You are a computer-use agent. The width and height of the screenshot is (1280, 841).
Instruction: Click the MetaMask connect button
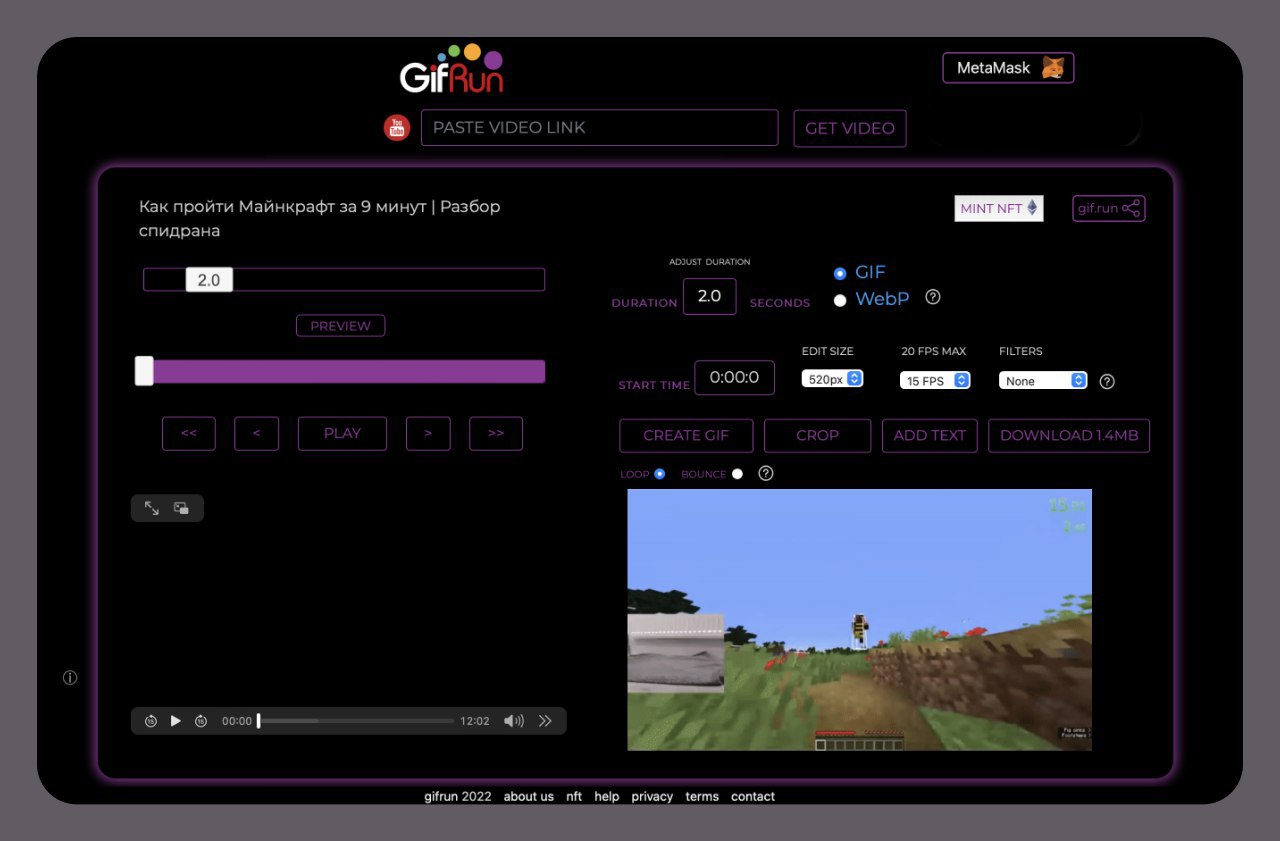point(1008,68)
